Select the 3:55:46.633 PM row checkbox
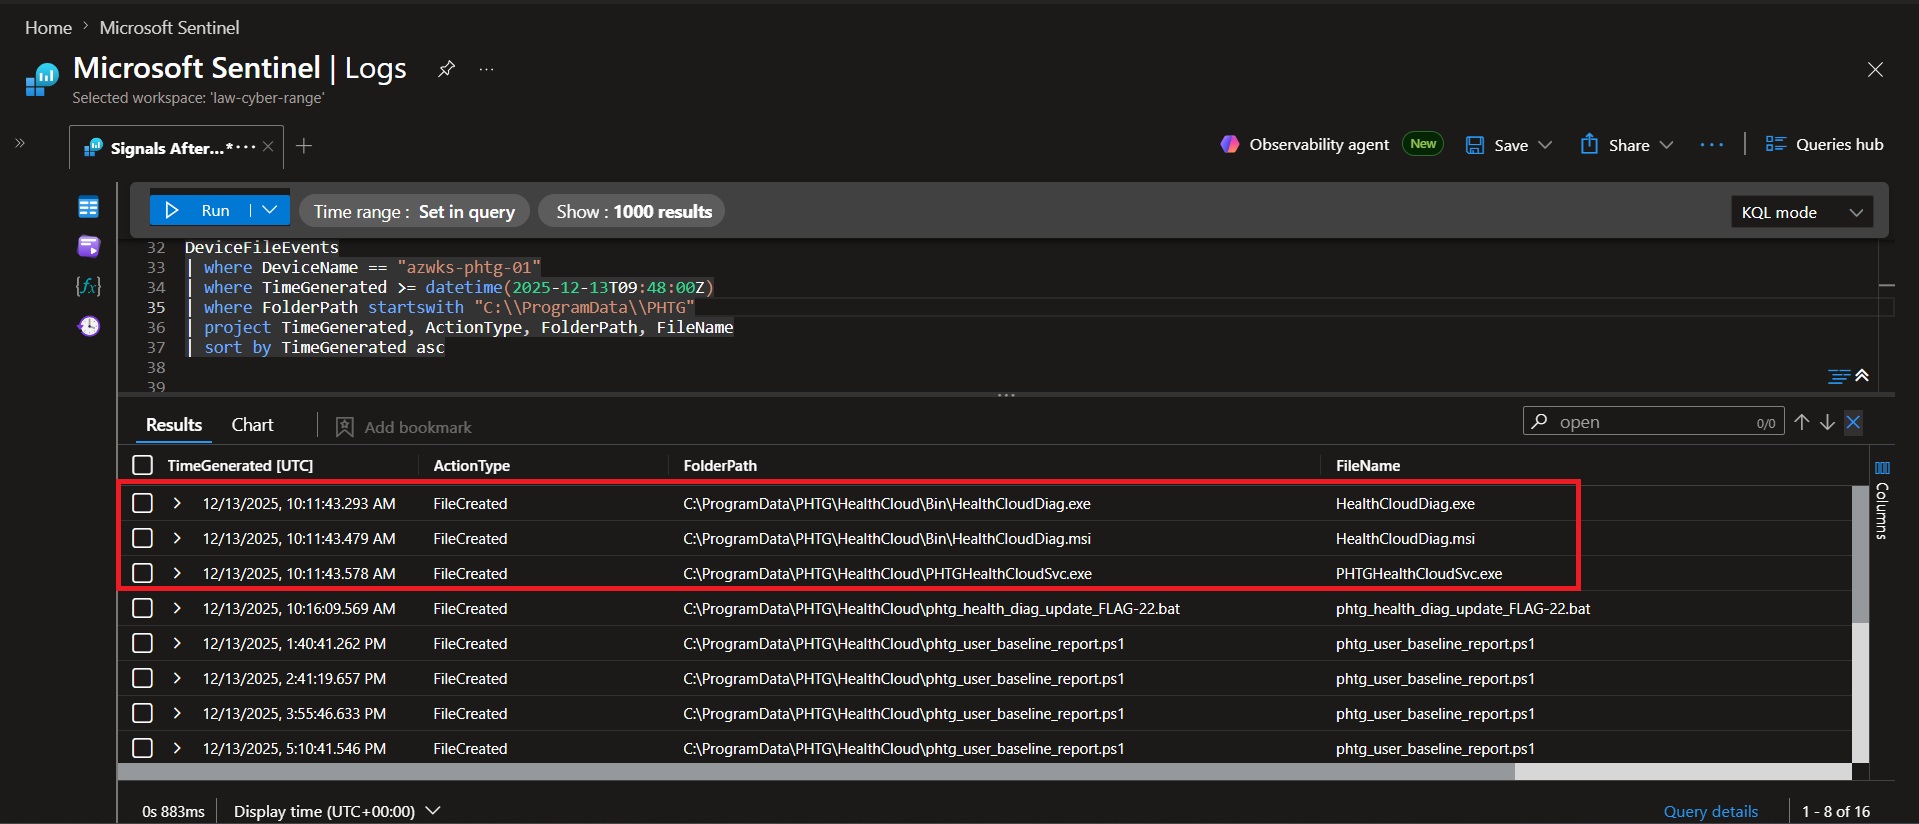 tap(143, 713)
